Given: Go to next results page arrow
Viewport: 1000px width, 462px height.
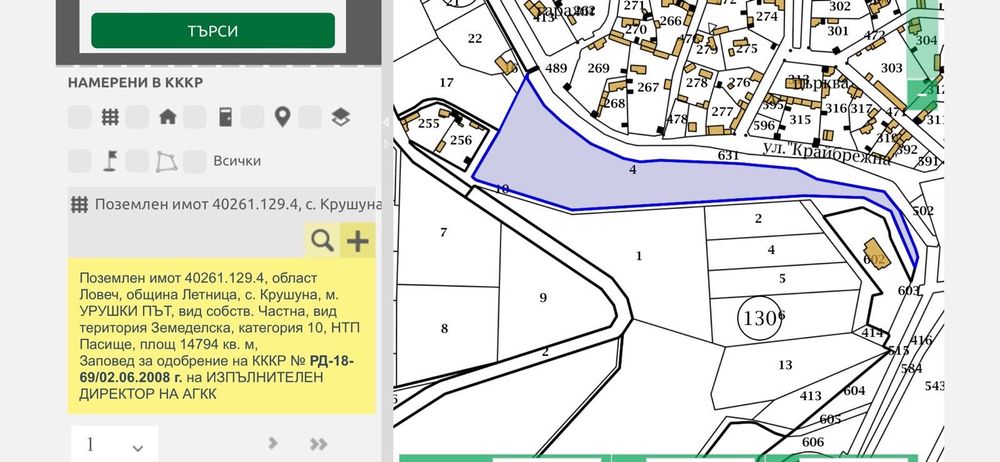Looking at the screenshot, I should (273, 443).
